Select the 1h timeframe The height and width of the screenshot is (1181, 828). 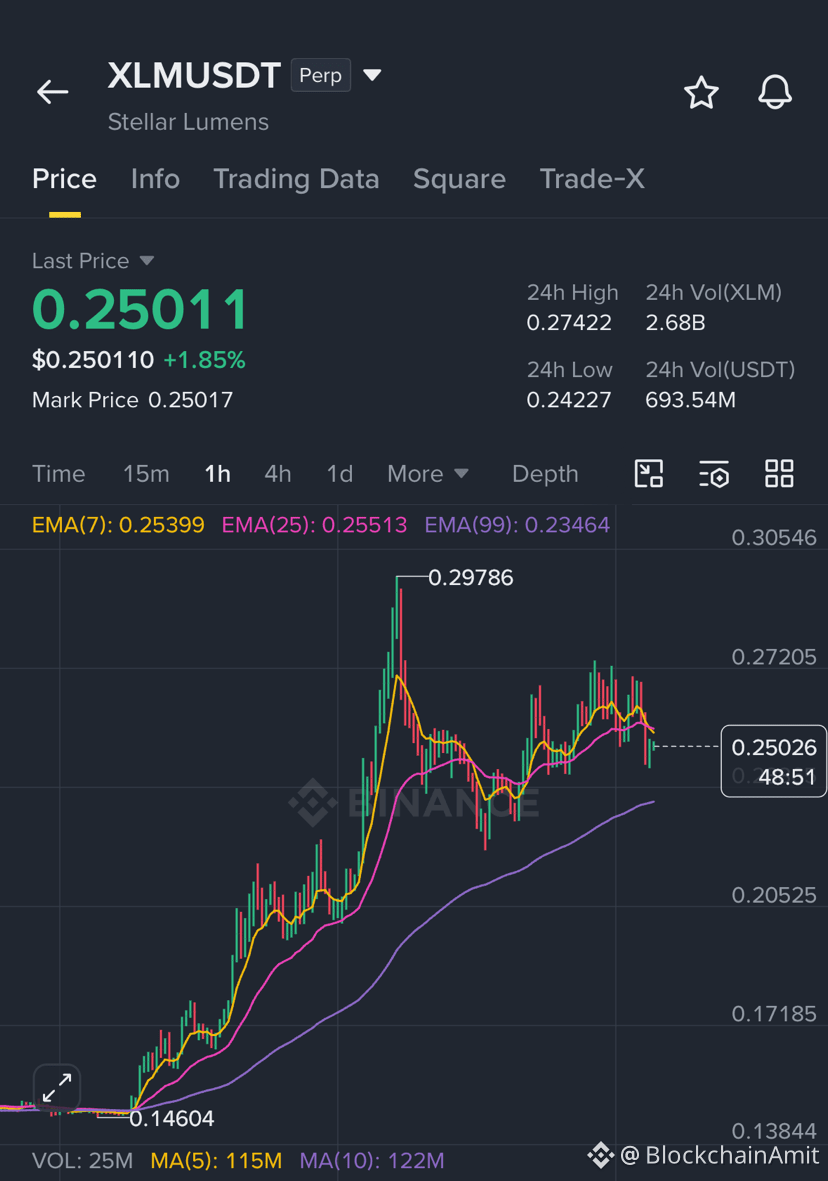coord(218,474)
